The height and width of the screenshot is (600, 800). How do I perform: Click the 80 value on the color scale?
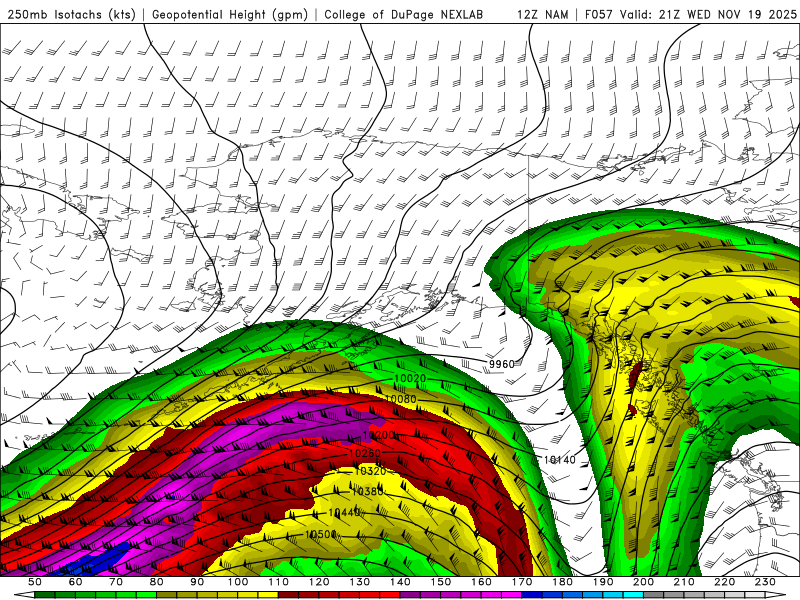click(157, 582)
